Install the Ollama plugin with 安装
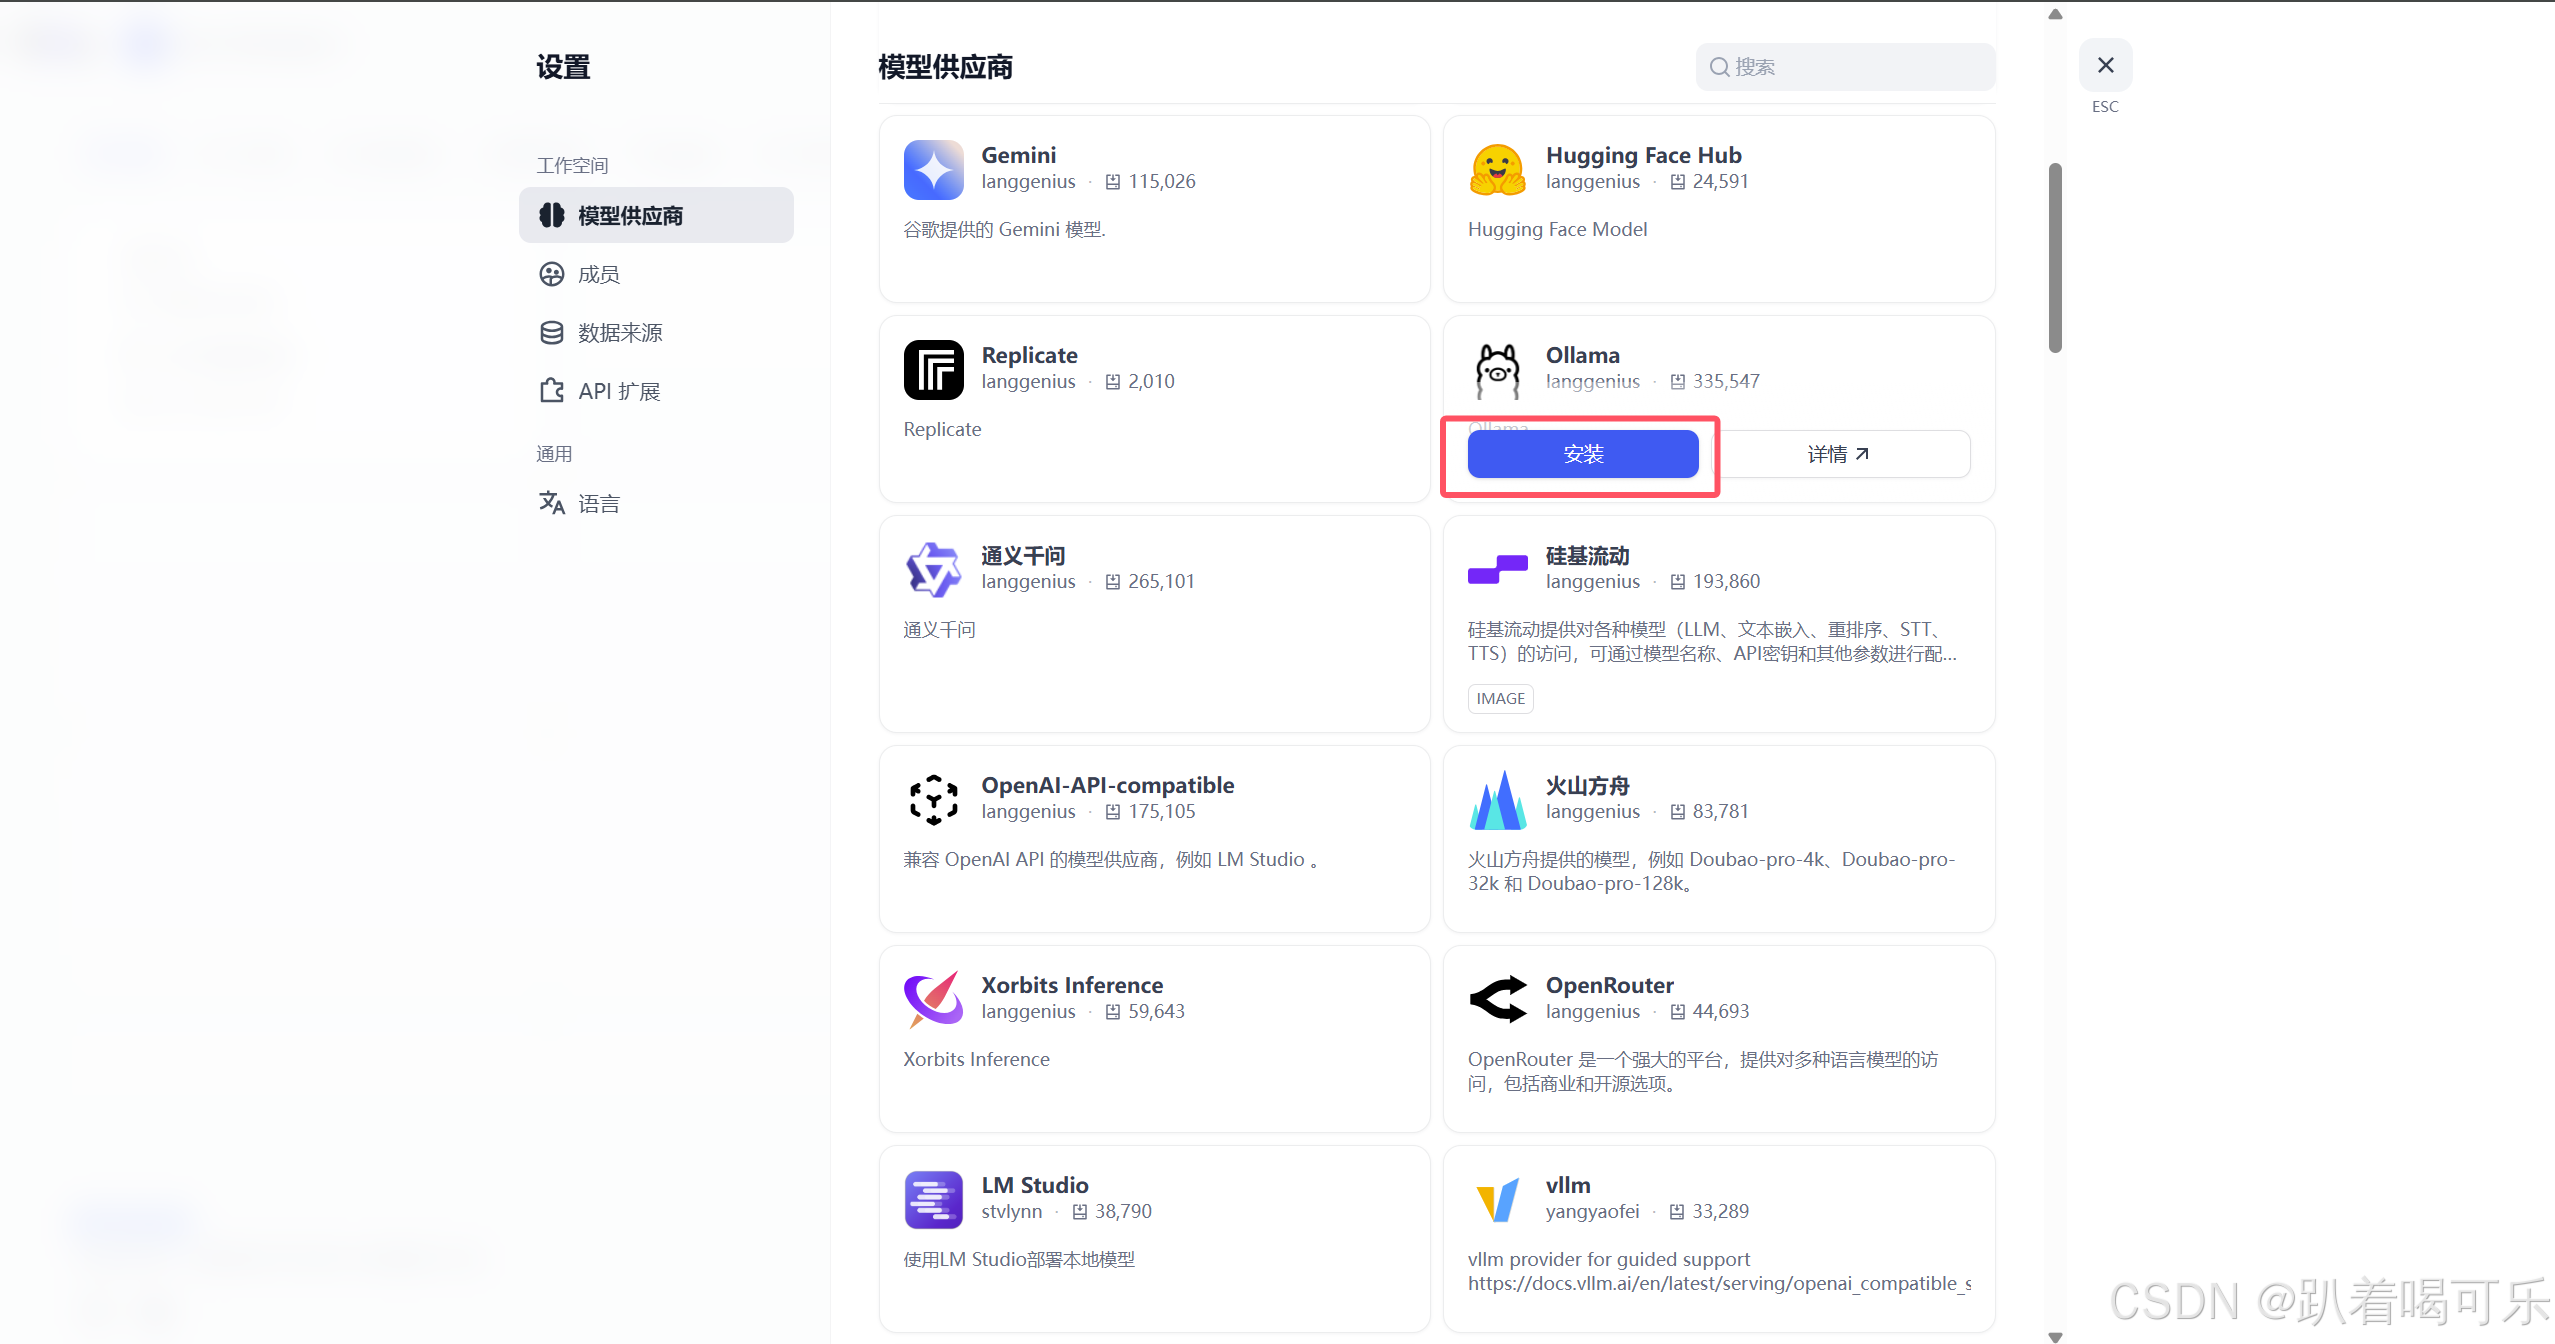Screen dimensions: 2555x1344 point(1582,454)
